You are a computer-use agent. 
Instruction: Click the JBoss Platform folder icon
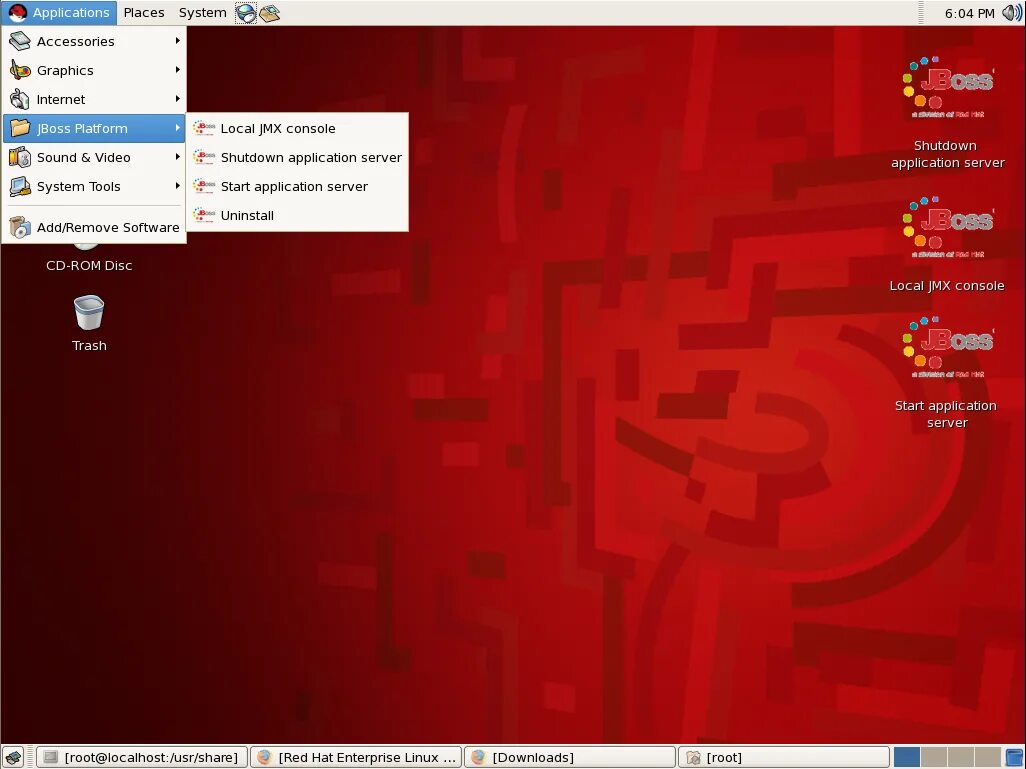click(20, 128)
